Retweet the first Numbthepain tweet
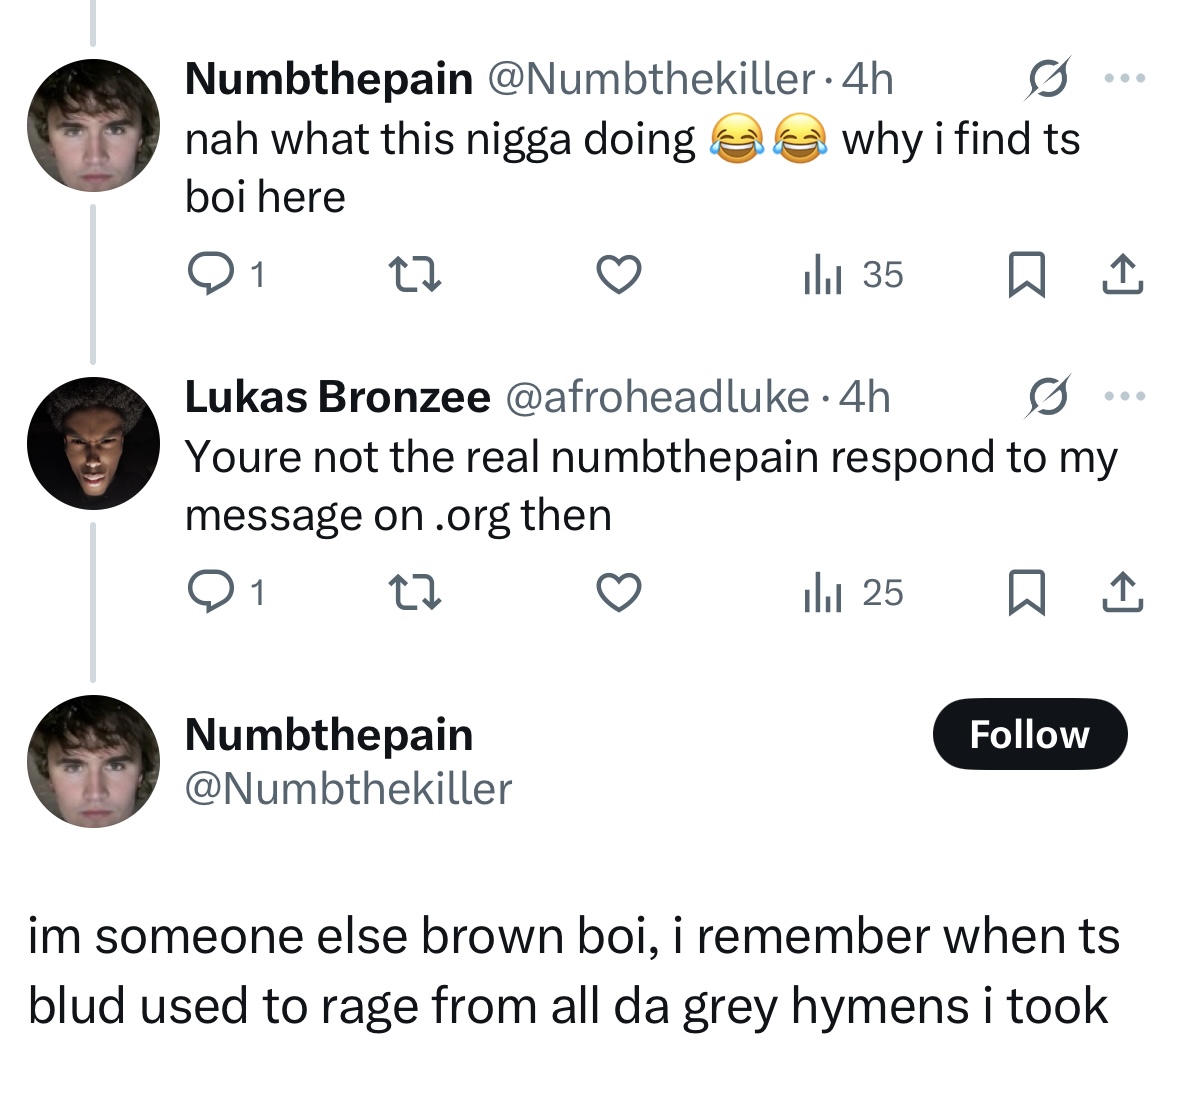The image size is (1179, 1102). [x=414, y=274]
